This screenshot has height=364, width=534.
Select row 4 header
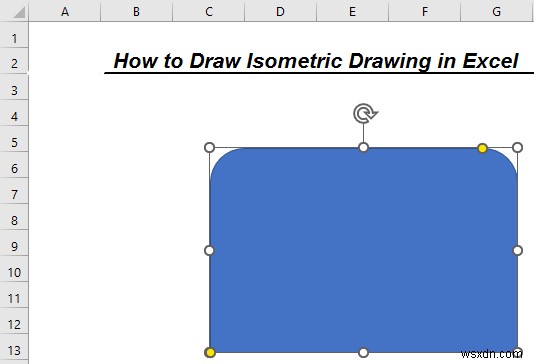[14, 113]
